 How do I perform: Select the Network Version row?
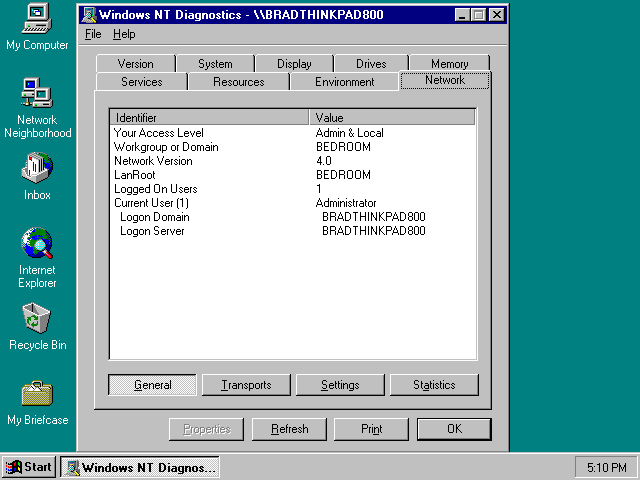point(293,161)
